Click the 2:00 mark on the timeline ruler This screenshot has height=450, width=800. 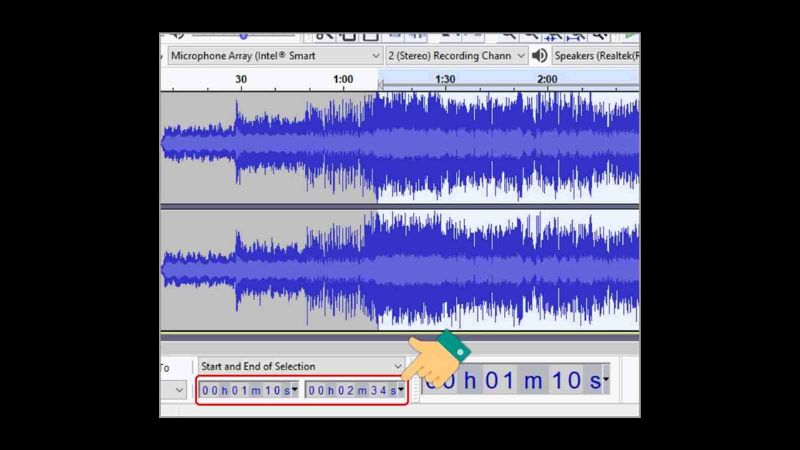[x=547, y=80]
